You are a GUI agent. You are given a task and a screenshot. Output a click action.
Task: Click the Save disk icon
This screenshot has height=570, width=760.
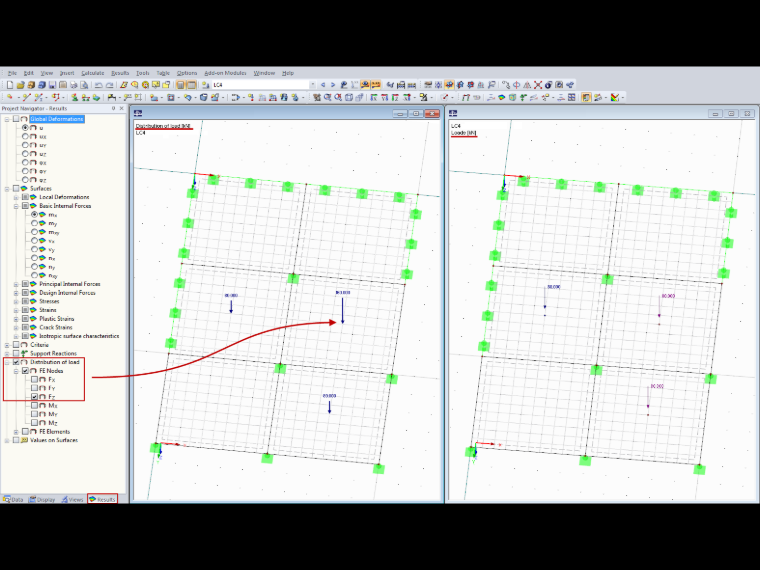[52, 85]
